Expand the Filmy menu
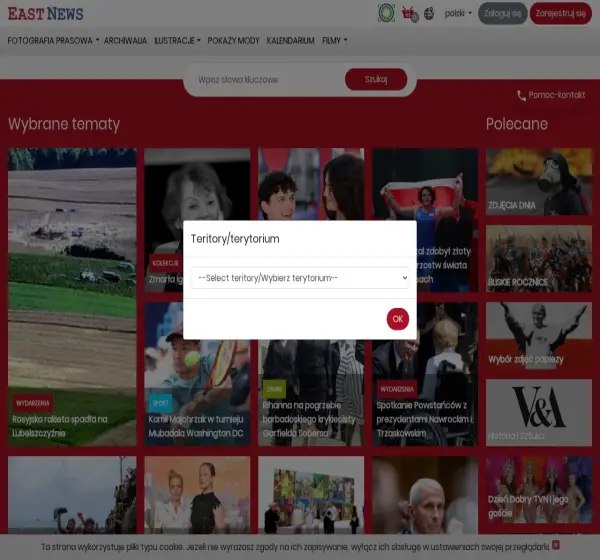 coord(334,41)
